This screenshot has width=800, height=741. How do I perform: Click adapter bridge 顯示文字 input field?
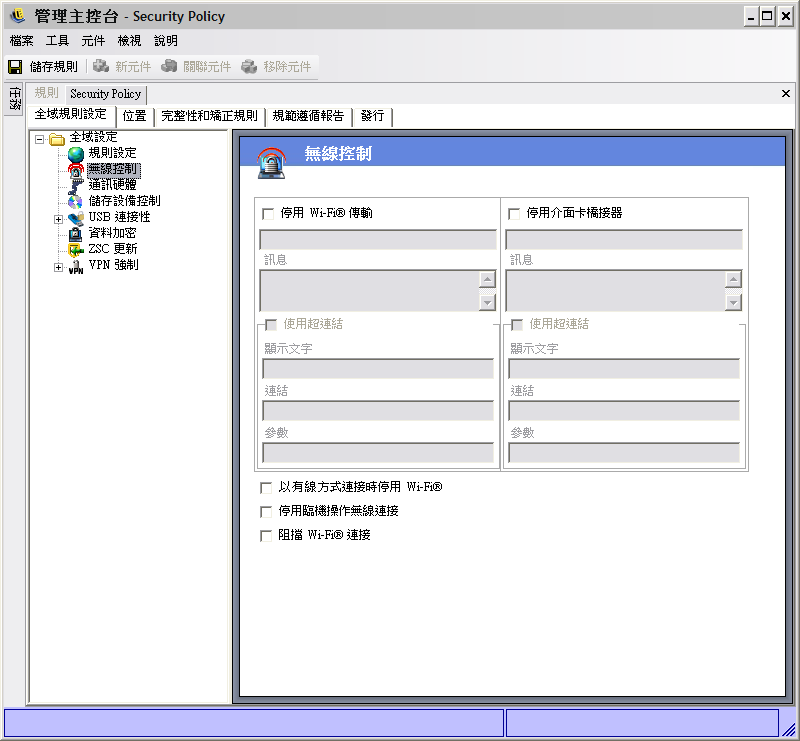(x=624, y=368)
